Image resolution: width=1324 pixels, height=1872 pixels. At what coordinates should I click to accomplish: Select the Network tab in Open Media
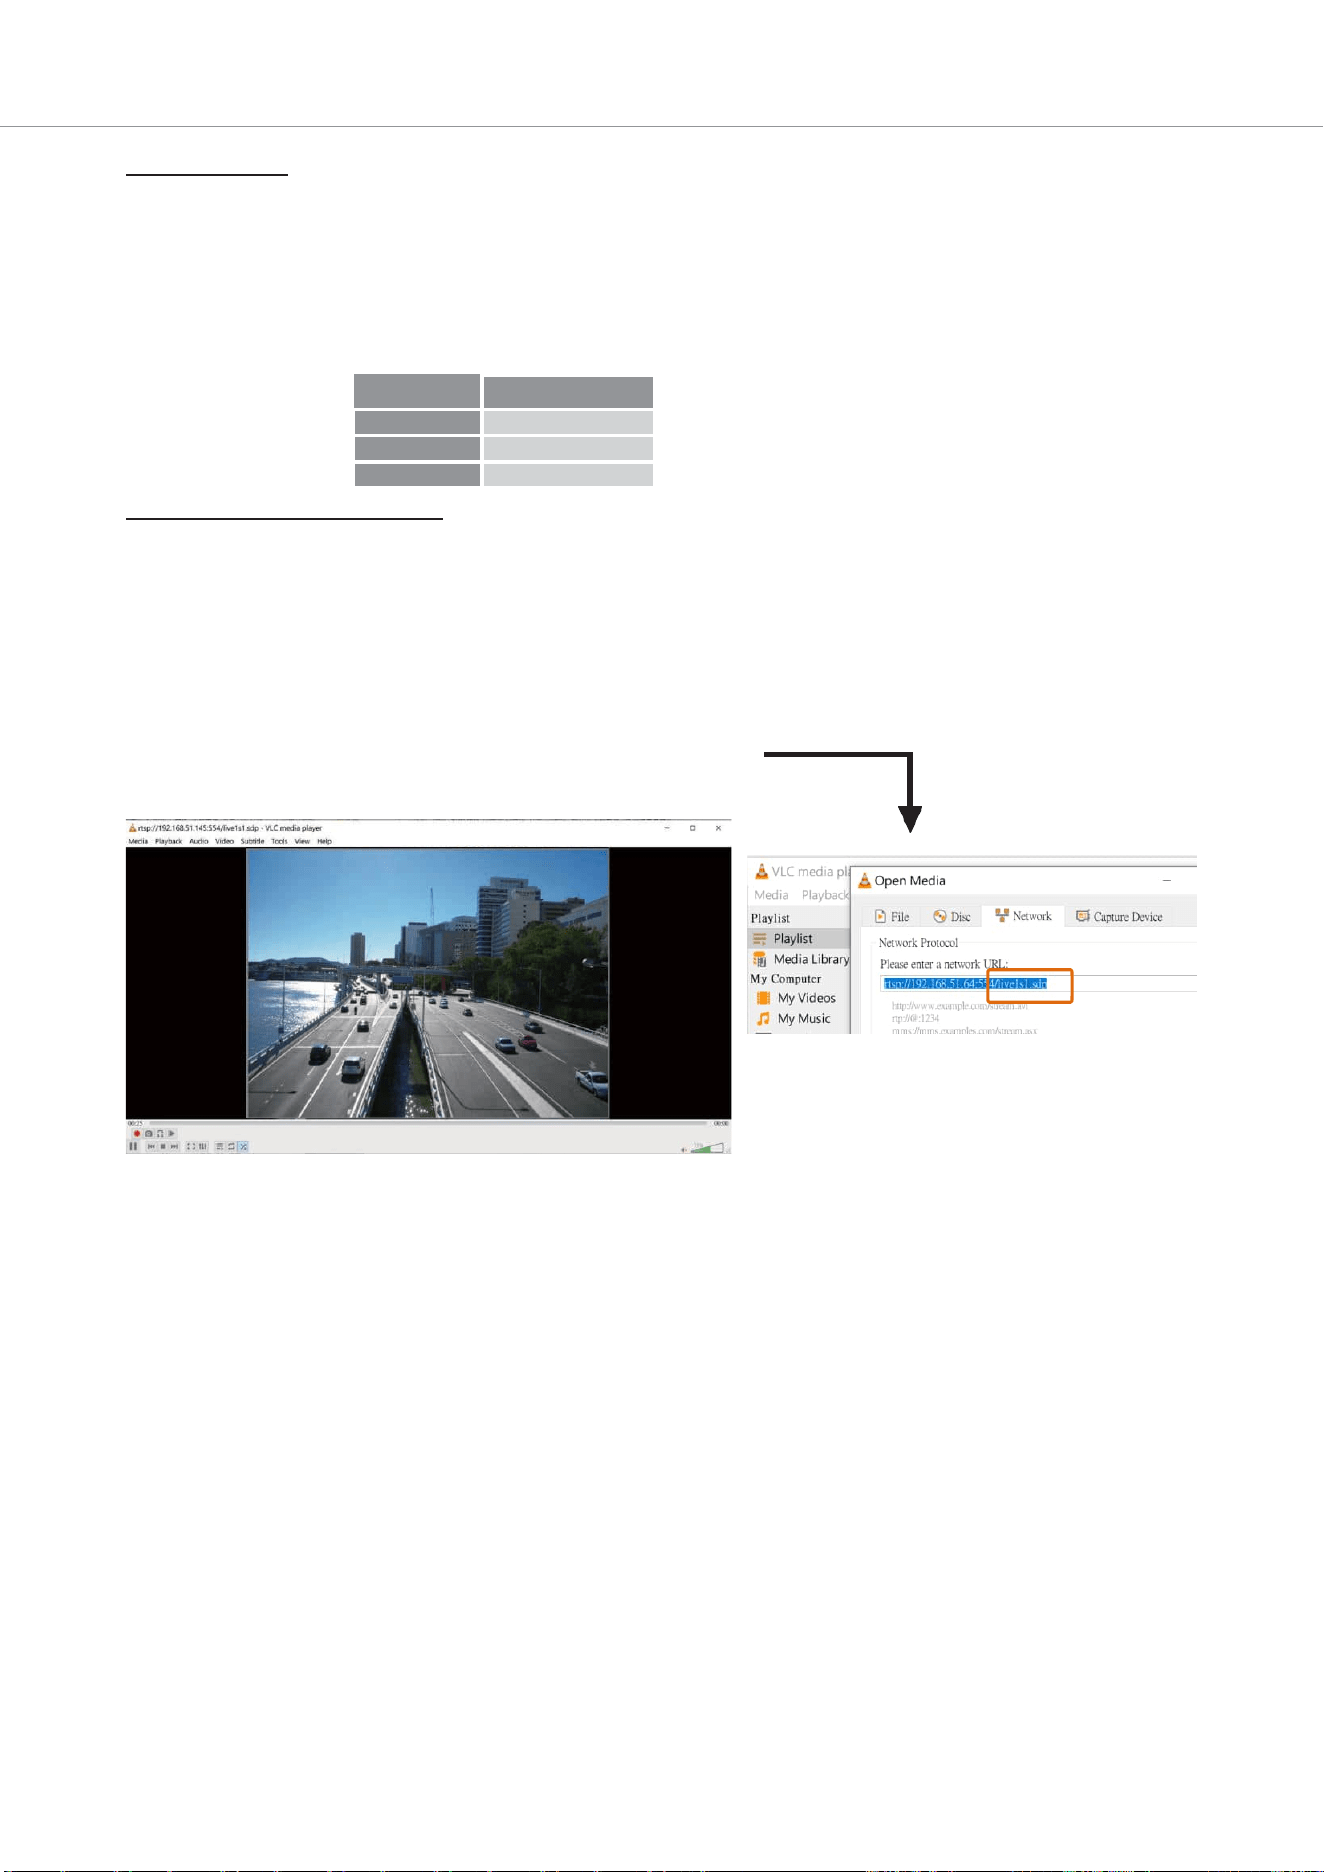tap(1023, 916)
